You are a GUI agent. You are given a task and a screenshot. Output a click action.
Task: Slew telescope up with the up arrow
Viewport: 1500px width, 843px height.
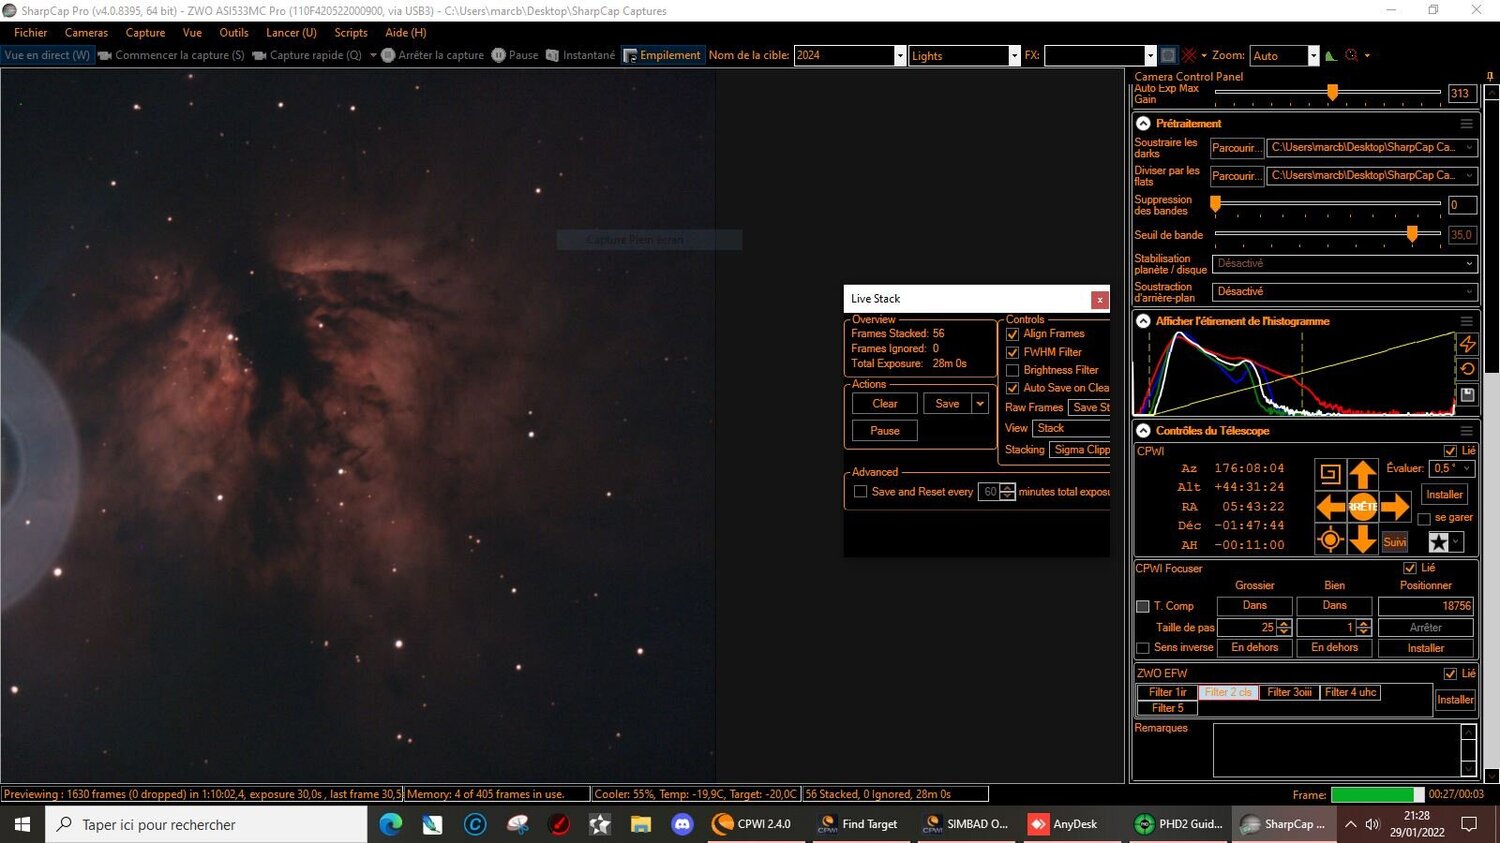pos(1362,474)
